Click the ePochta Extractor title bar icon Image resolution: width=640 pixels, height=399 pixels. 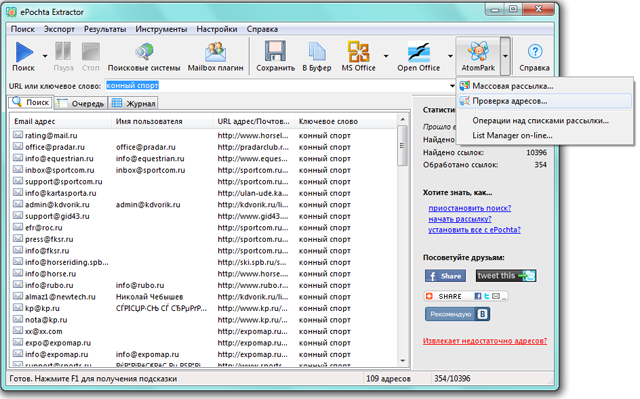click(x=11, y=12)
